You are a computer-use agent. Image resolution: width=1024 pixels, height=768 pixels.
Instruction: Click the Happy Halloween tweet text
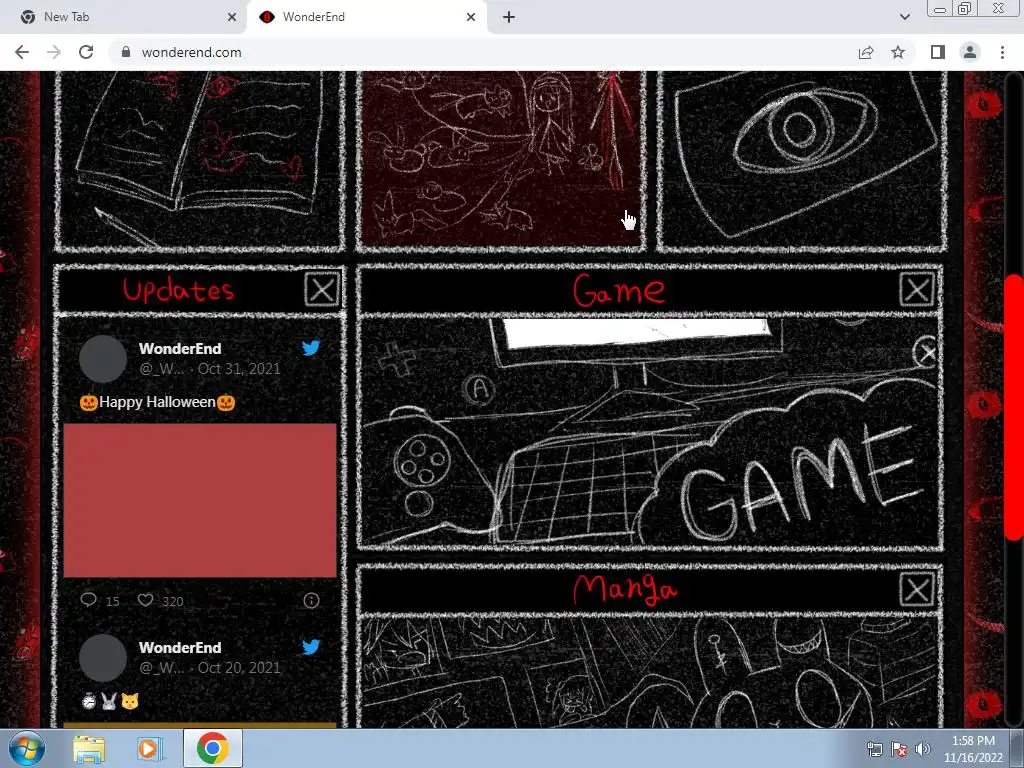coord(157,402)
